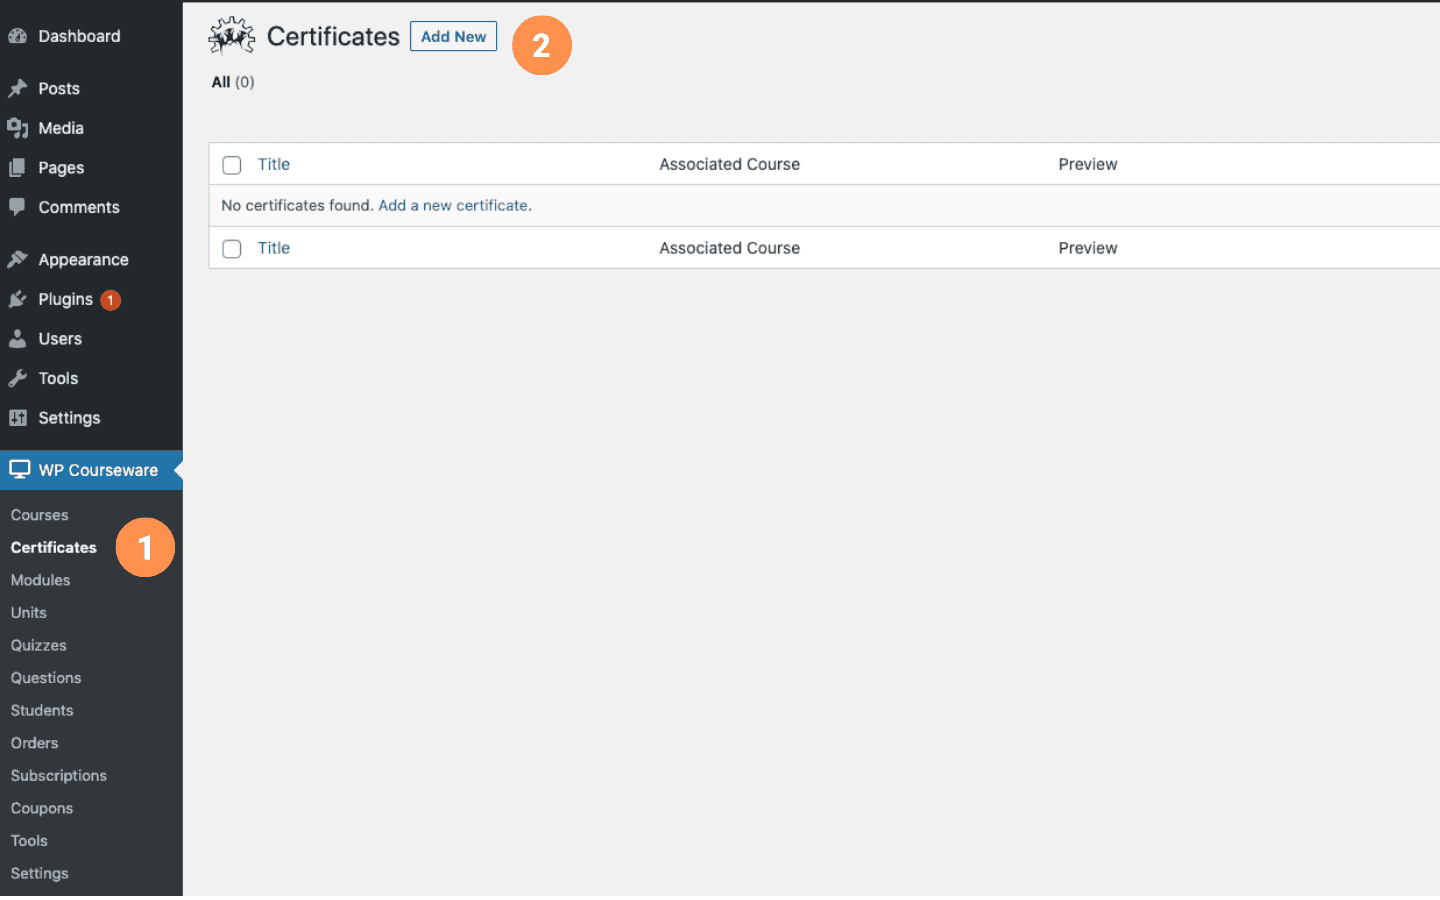Tick the select-all checkbox in table footer

point(232,249)
